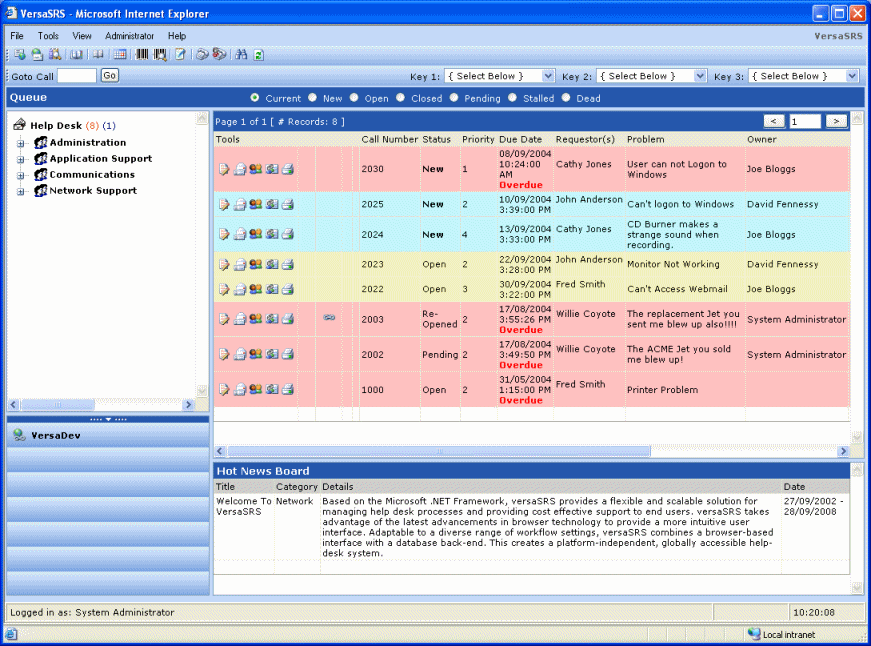871x646 pixels.
Task: Click the binoculars find icon
Action: (241, 54)
